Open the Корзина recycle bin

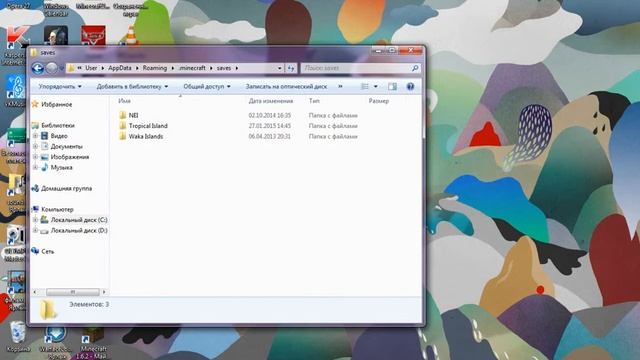click(x=18, y=337)
